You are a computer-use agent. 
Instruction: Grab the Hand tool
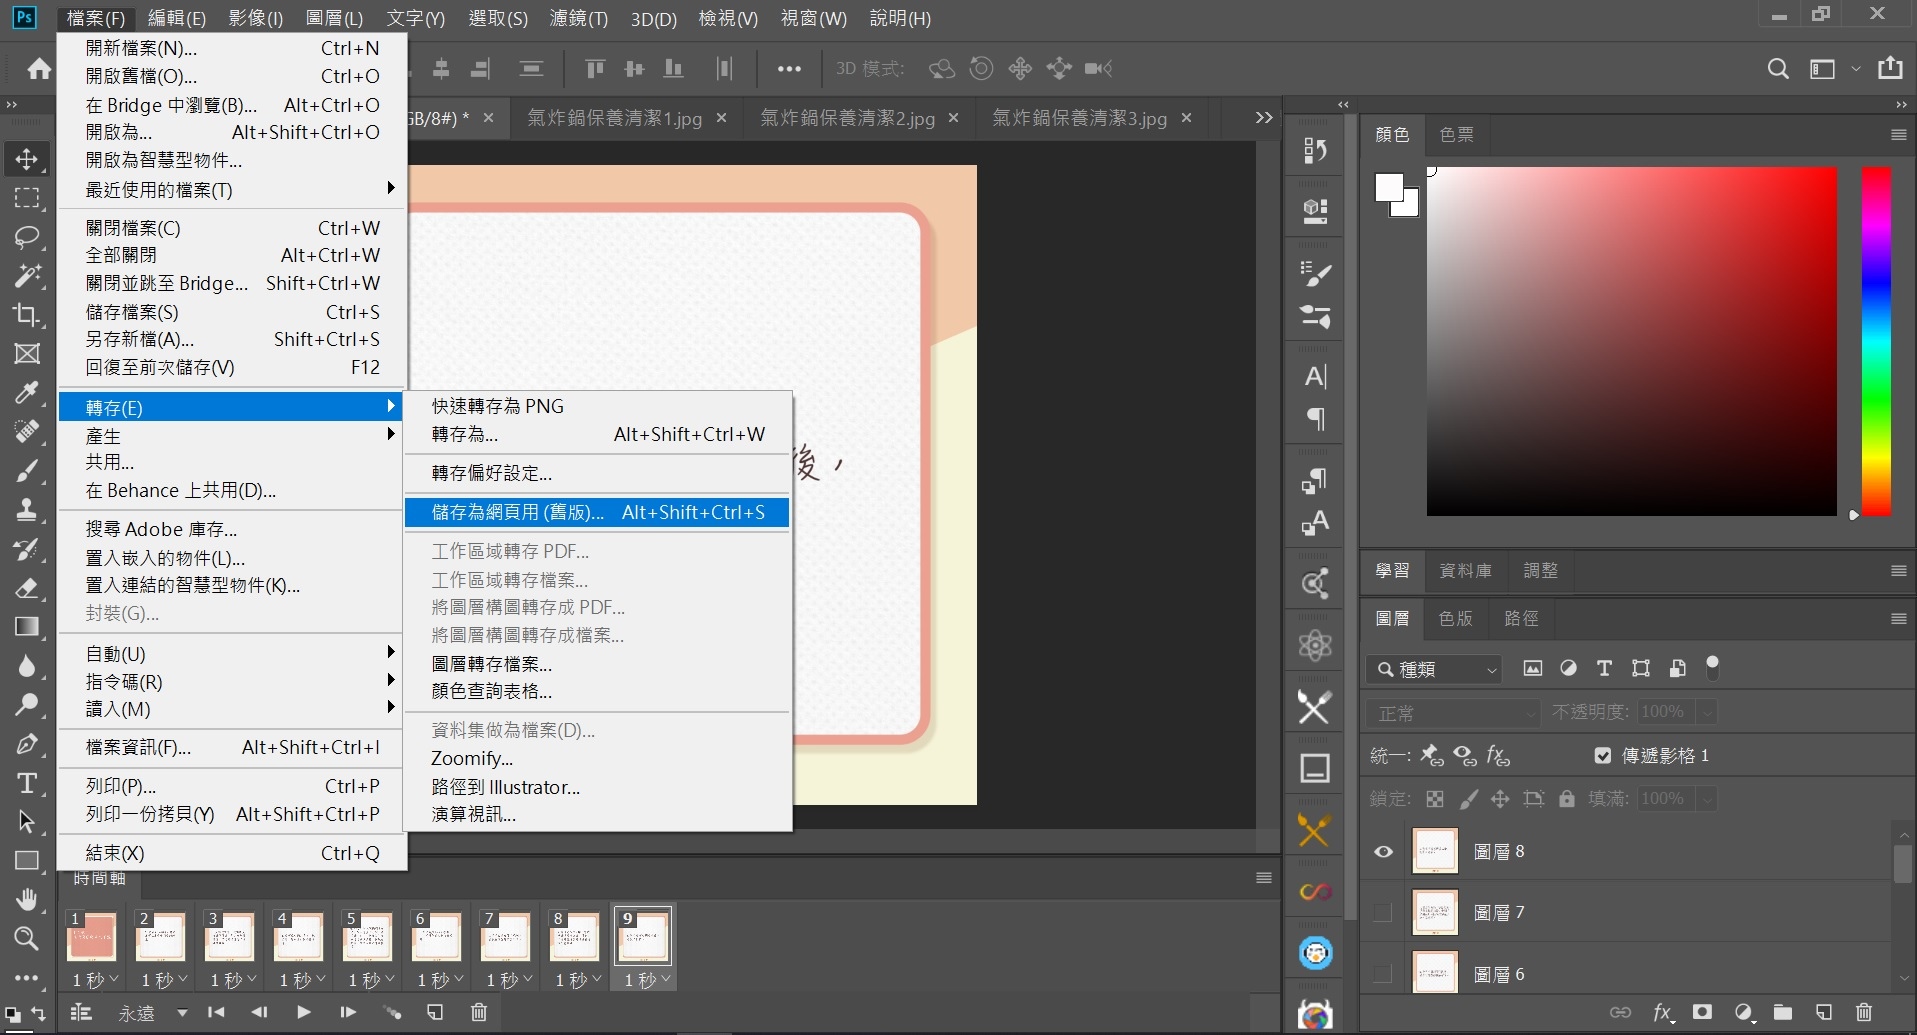pyautogui.click(x=27, y=899)
